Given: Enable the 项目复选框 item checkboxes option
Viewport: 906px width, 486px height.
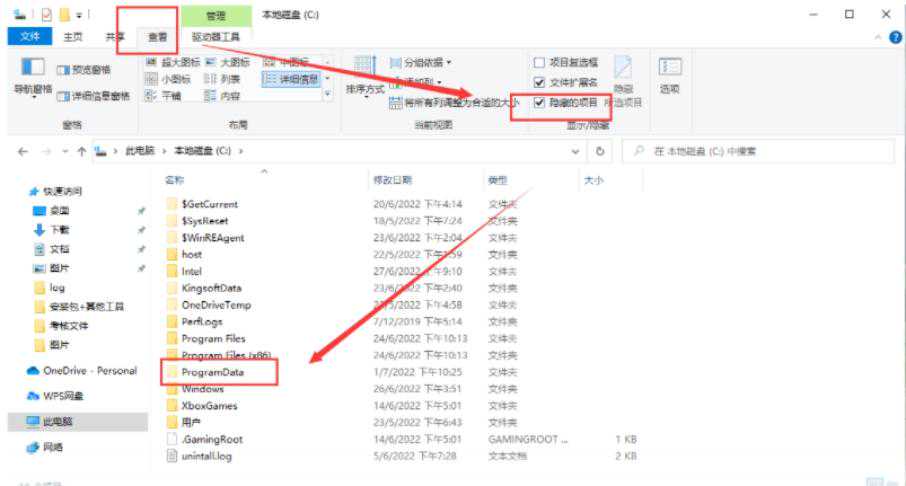Looking at the screenshot, I should point(540,62).
